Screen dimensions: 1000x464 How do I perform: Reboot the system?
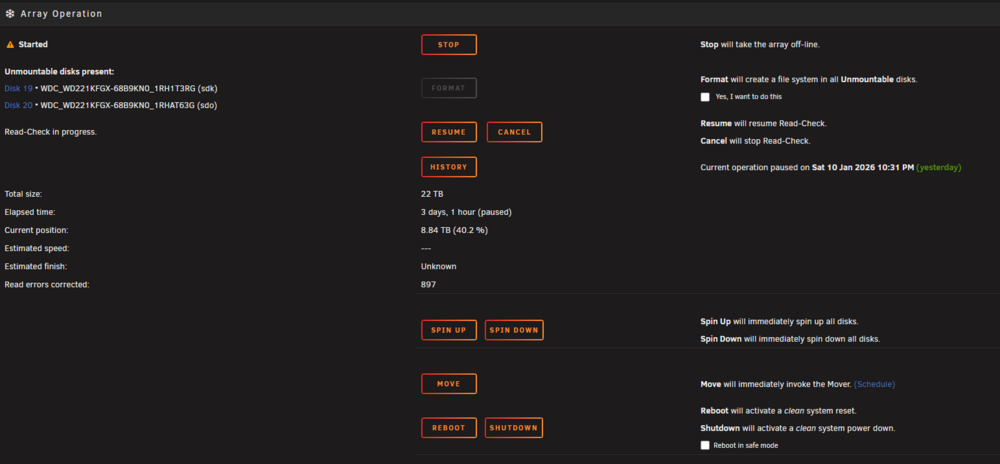click(449, 428)
